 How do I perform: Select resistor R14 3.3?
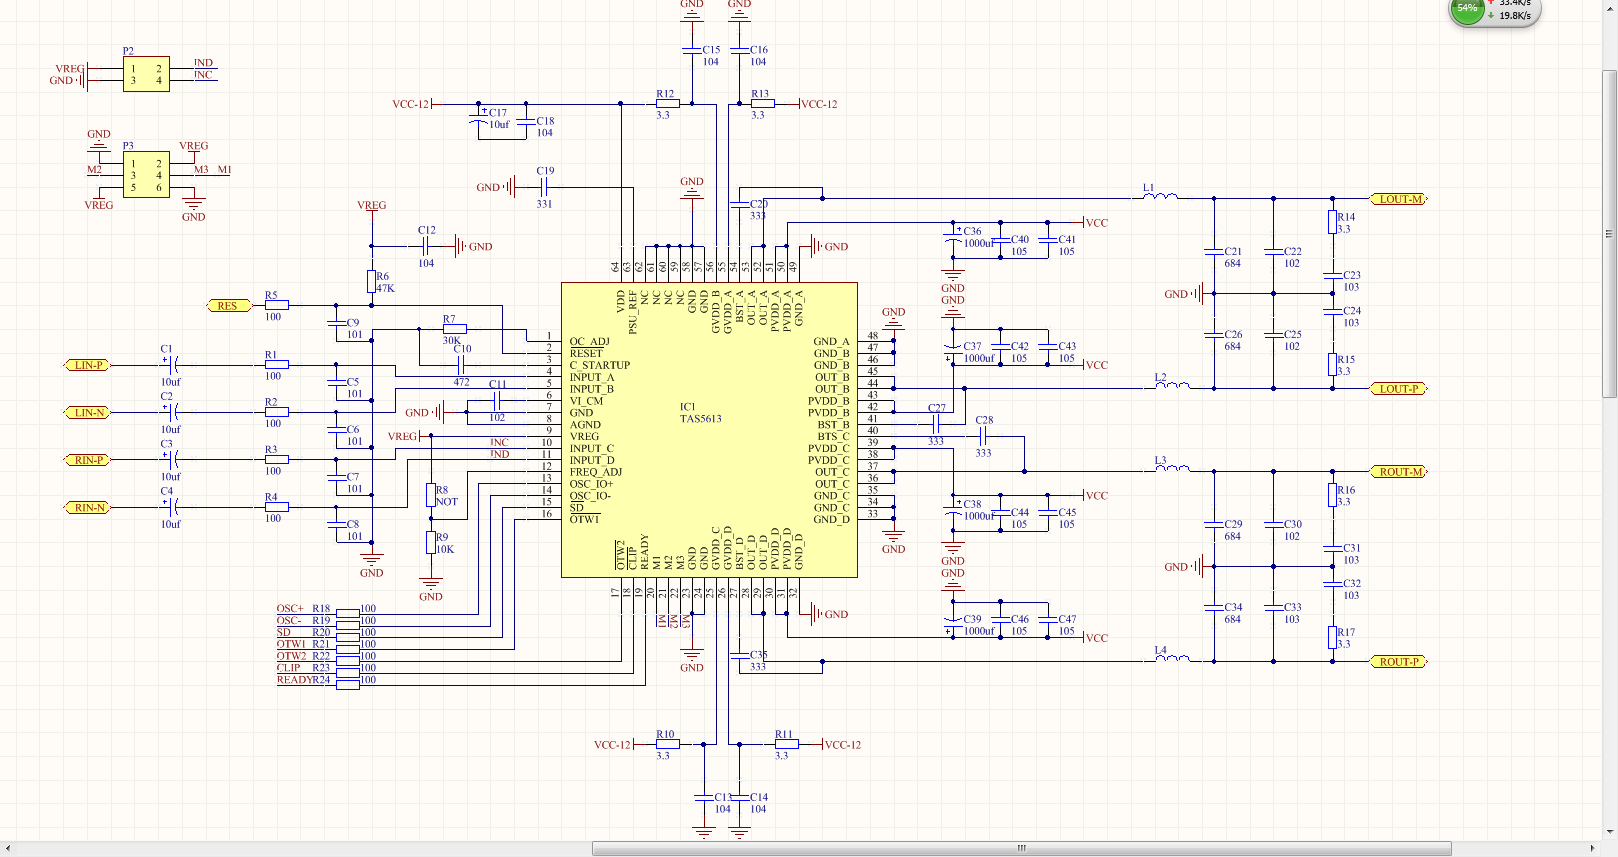point(1333,222)
